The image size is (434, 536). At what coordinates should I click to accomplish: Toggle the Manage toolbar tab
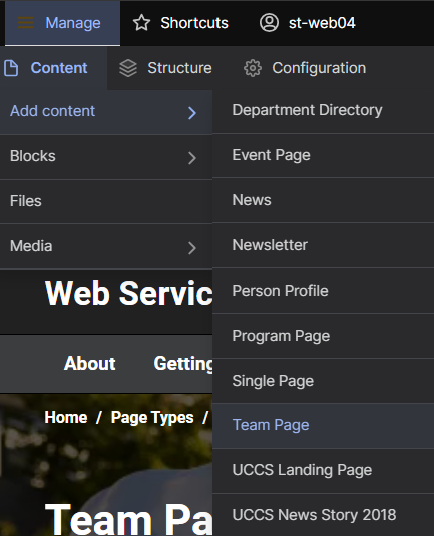(63, 23)
